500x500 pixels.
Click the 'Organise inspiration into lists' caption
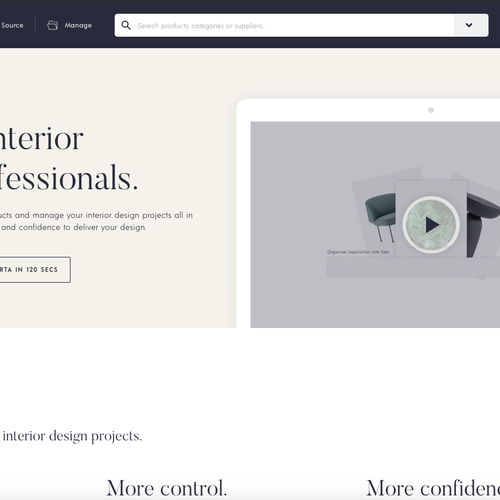point(358,252)
